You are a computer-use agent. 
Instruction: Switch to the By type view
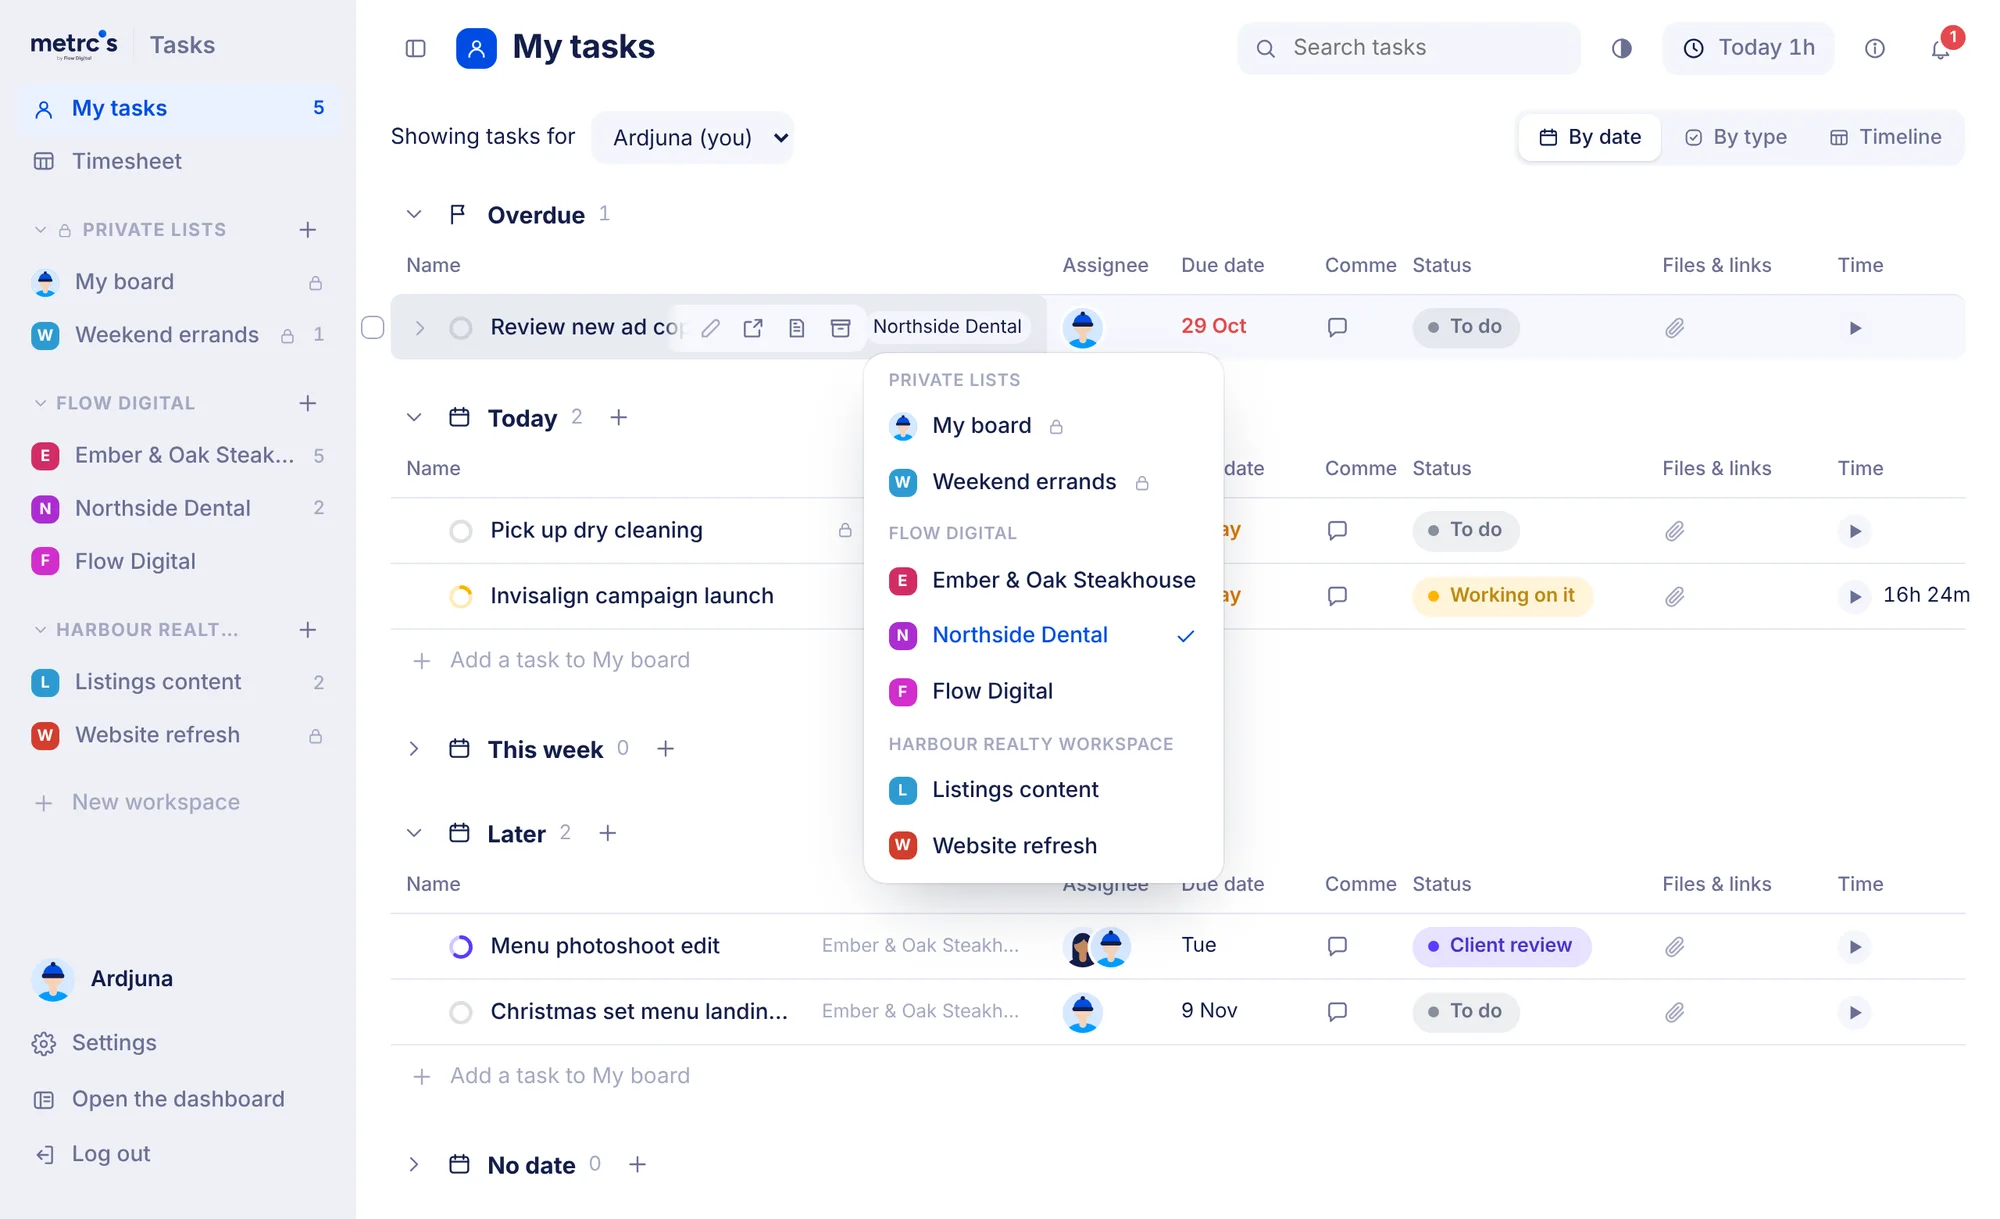tap(1737, 137)
